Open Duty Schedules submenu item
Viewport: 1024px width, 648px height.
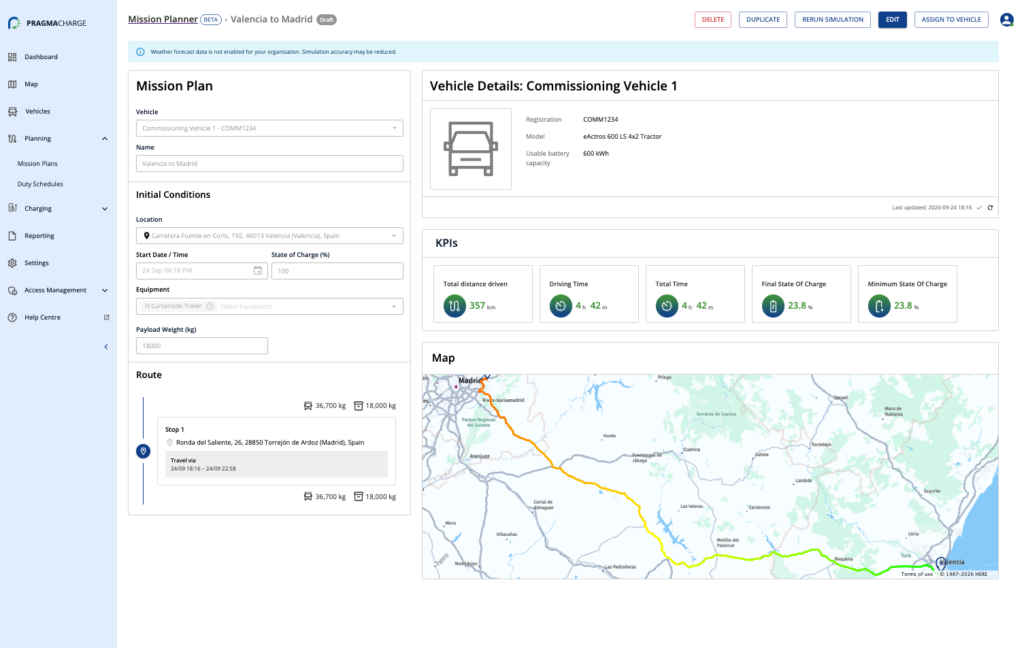coord(40,184)
